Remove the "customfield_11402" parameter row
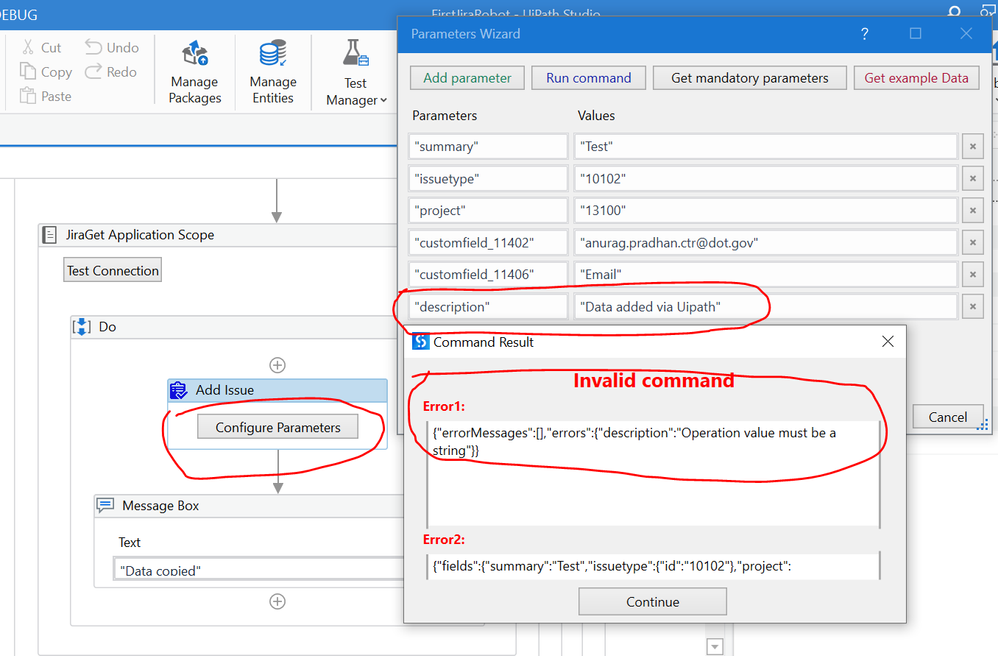The height and width of the screenshot is (656, 998). tap(973, 242)
